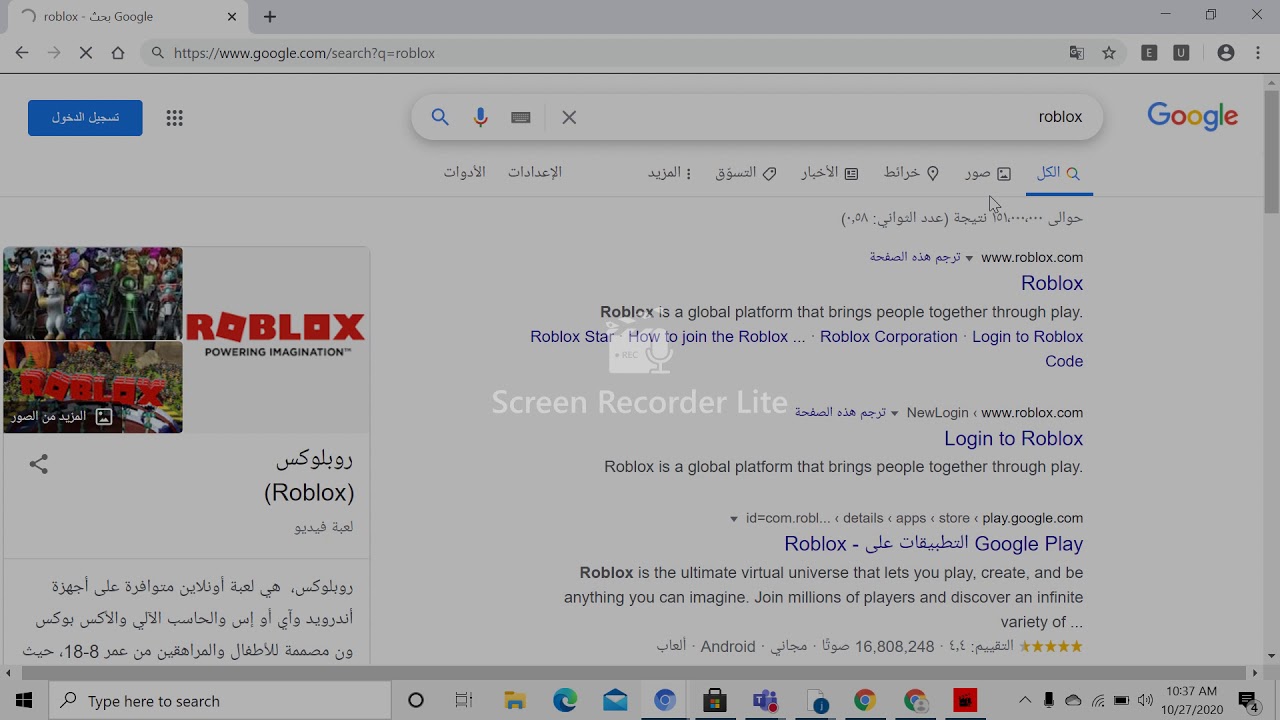
Task: Click the horizontal page scrollbar
Action: (634, 673)
